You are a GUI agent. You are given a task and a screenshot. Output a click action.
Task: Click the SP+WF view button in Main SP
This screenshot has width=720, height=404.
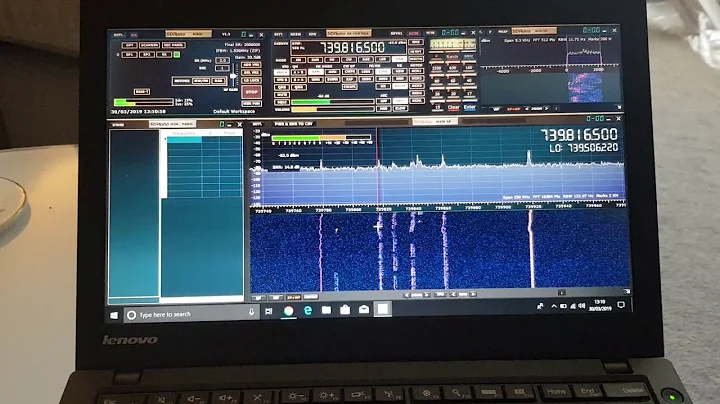tap(293, 297)
